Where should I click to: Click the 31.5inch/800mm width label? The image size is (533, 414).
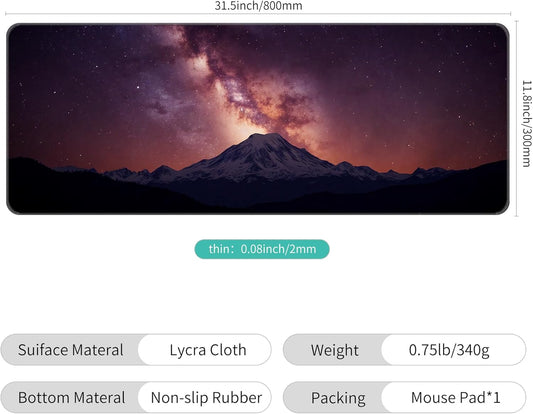tap(258, 5)
